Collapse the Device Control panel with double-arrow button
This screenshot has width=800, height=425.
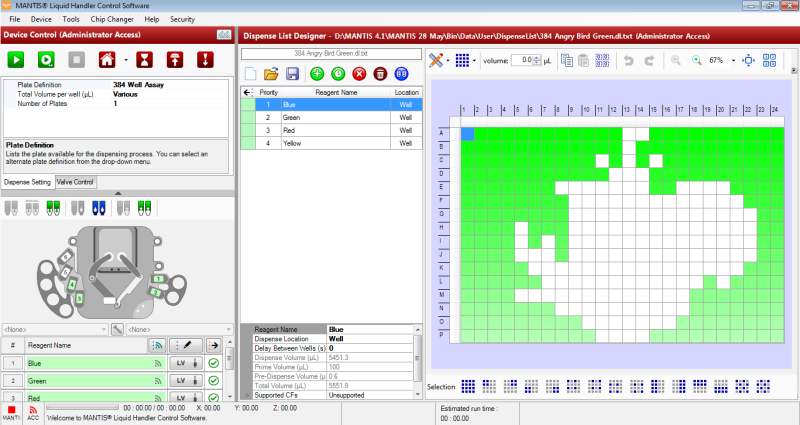pos(224,35)
